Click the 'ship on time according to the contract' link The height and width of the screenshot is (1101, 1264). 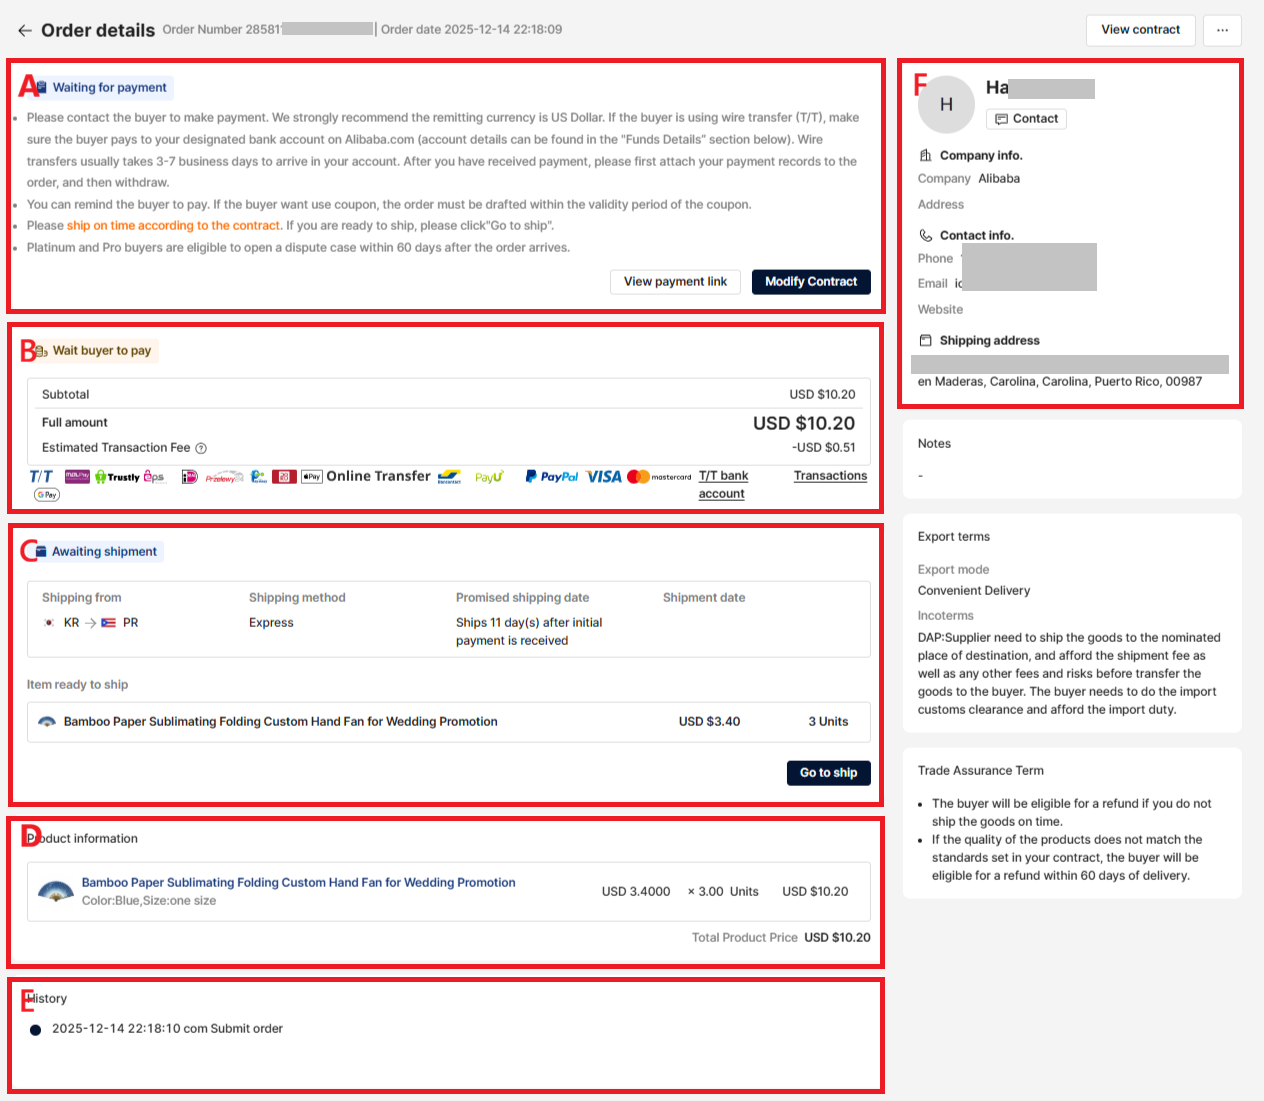(173, 226)
